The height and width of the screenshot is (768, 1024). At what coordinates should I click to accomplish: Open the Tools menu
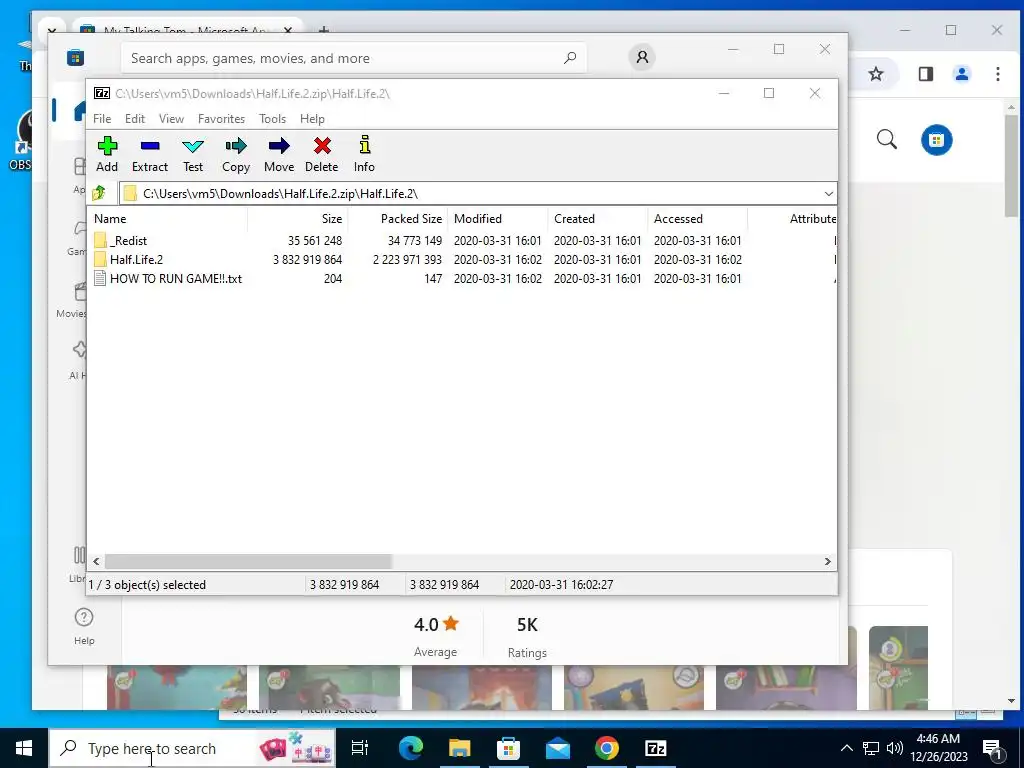(272, 119)
